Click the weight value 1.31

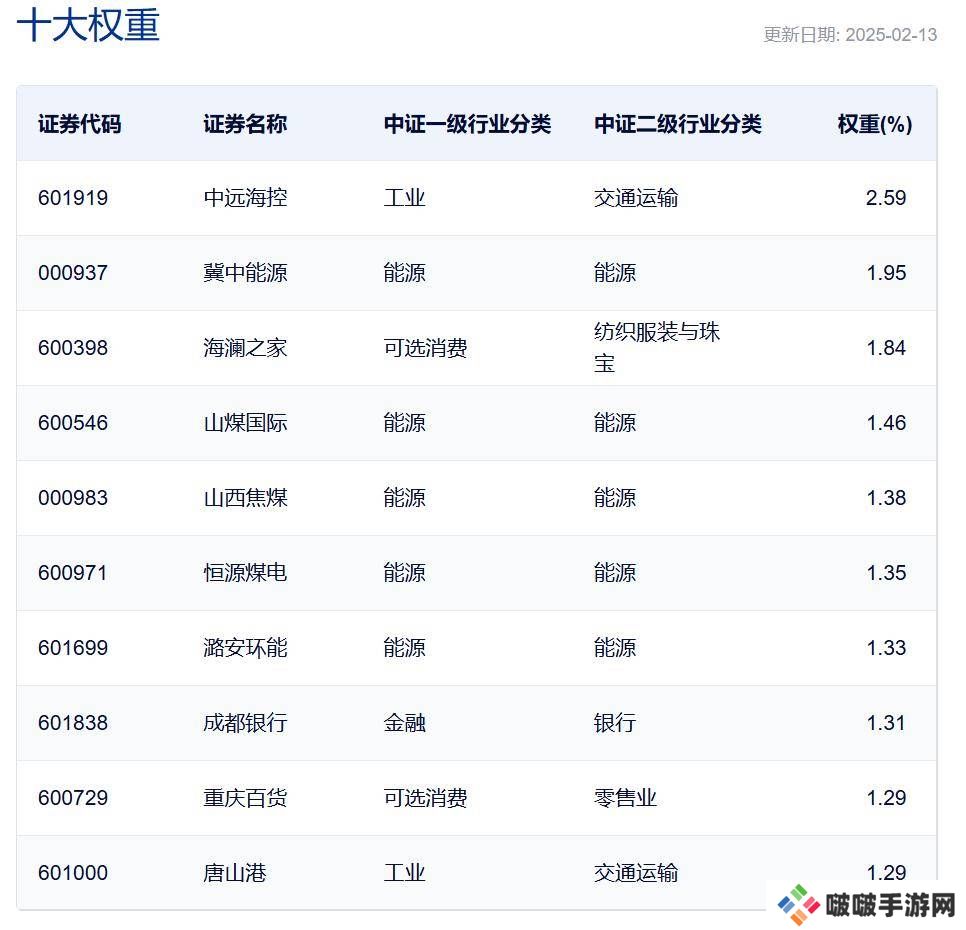tap(886, 724)
